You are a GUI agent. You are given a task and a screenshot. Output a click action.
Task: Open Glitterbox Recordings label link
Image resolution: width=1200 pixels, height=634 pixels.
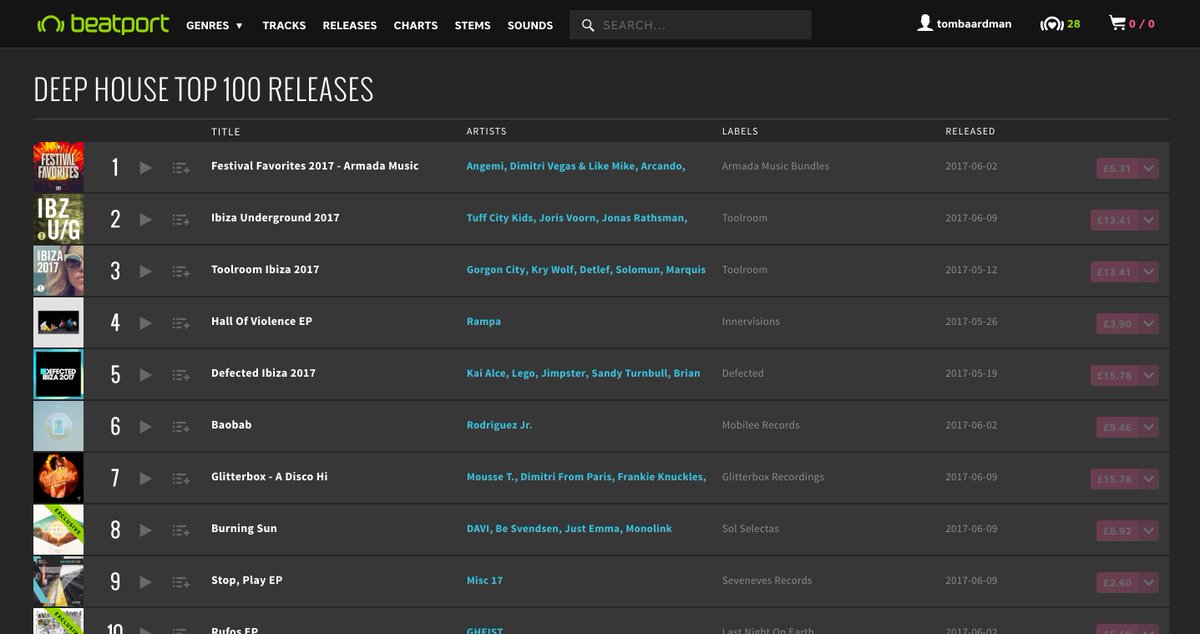click(x=773, y=477)
